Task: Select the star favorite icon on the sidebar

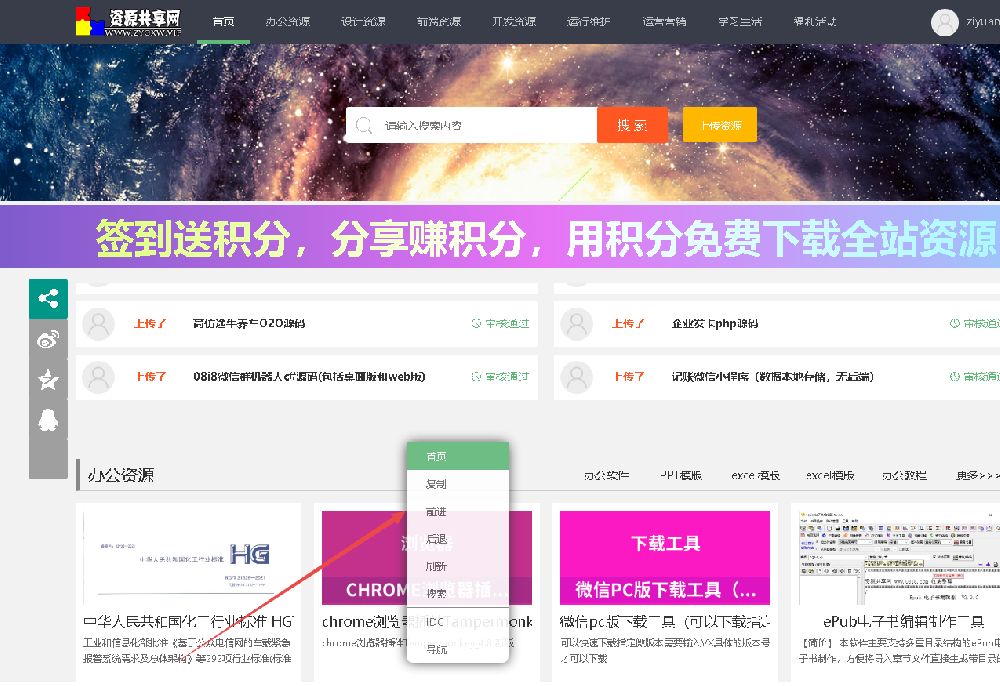Action: (48, 379)
